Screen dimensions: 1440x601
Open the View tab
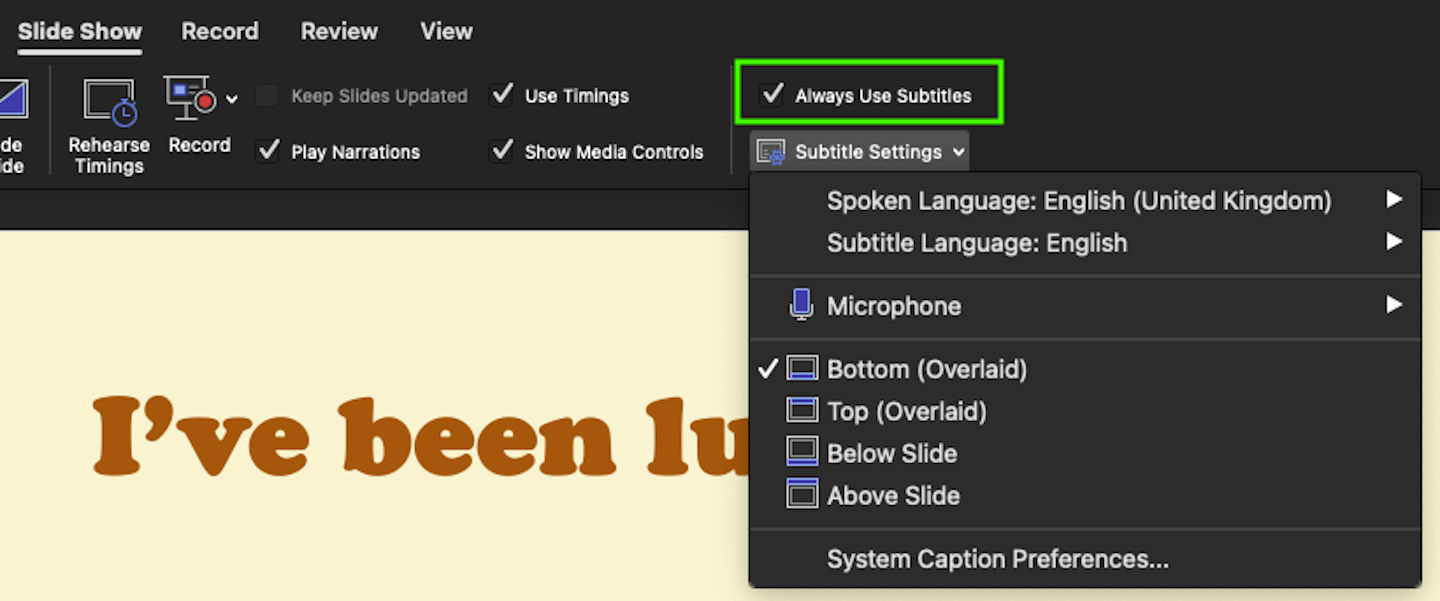(x=446, y=31)
